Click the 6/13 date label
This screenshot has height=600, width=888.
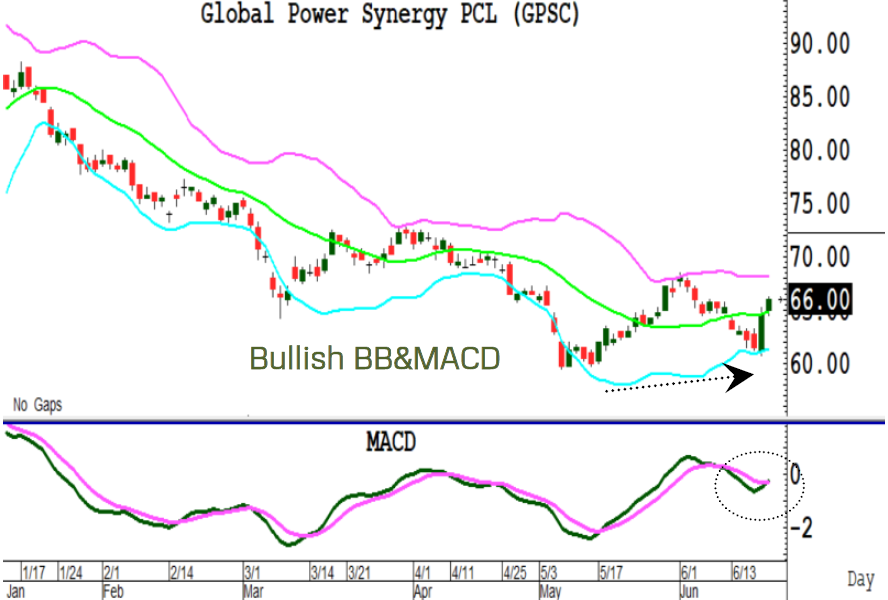[745, 573]
